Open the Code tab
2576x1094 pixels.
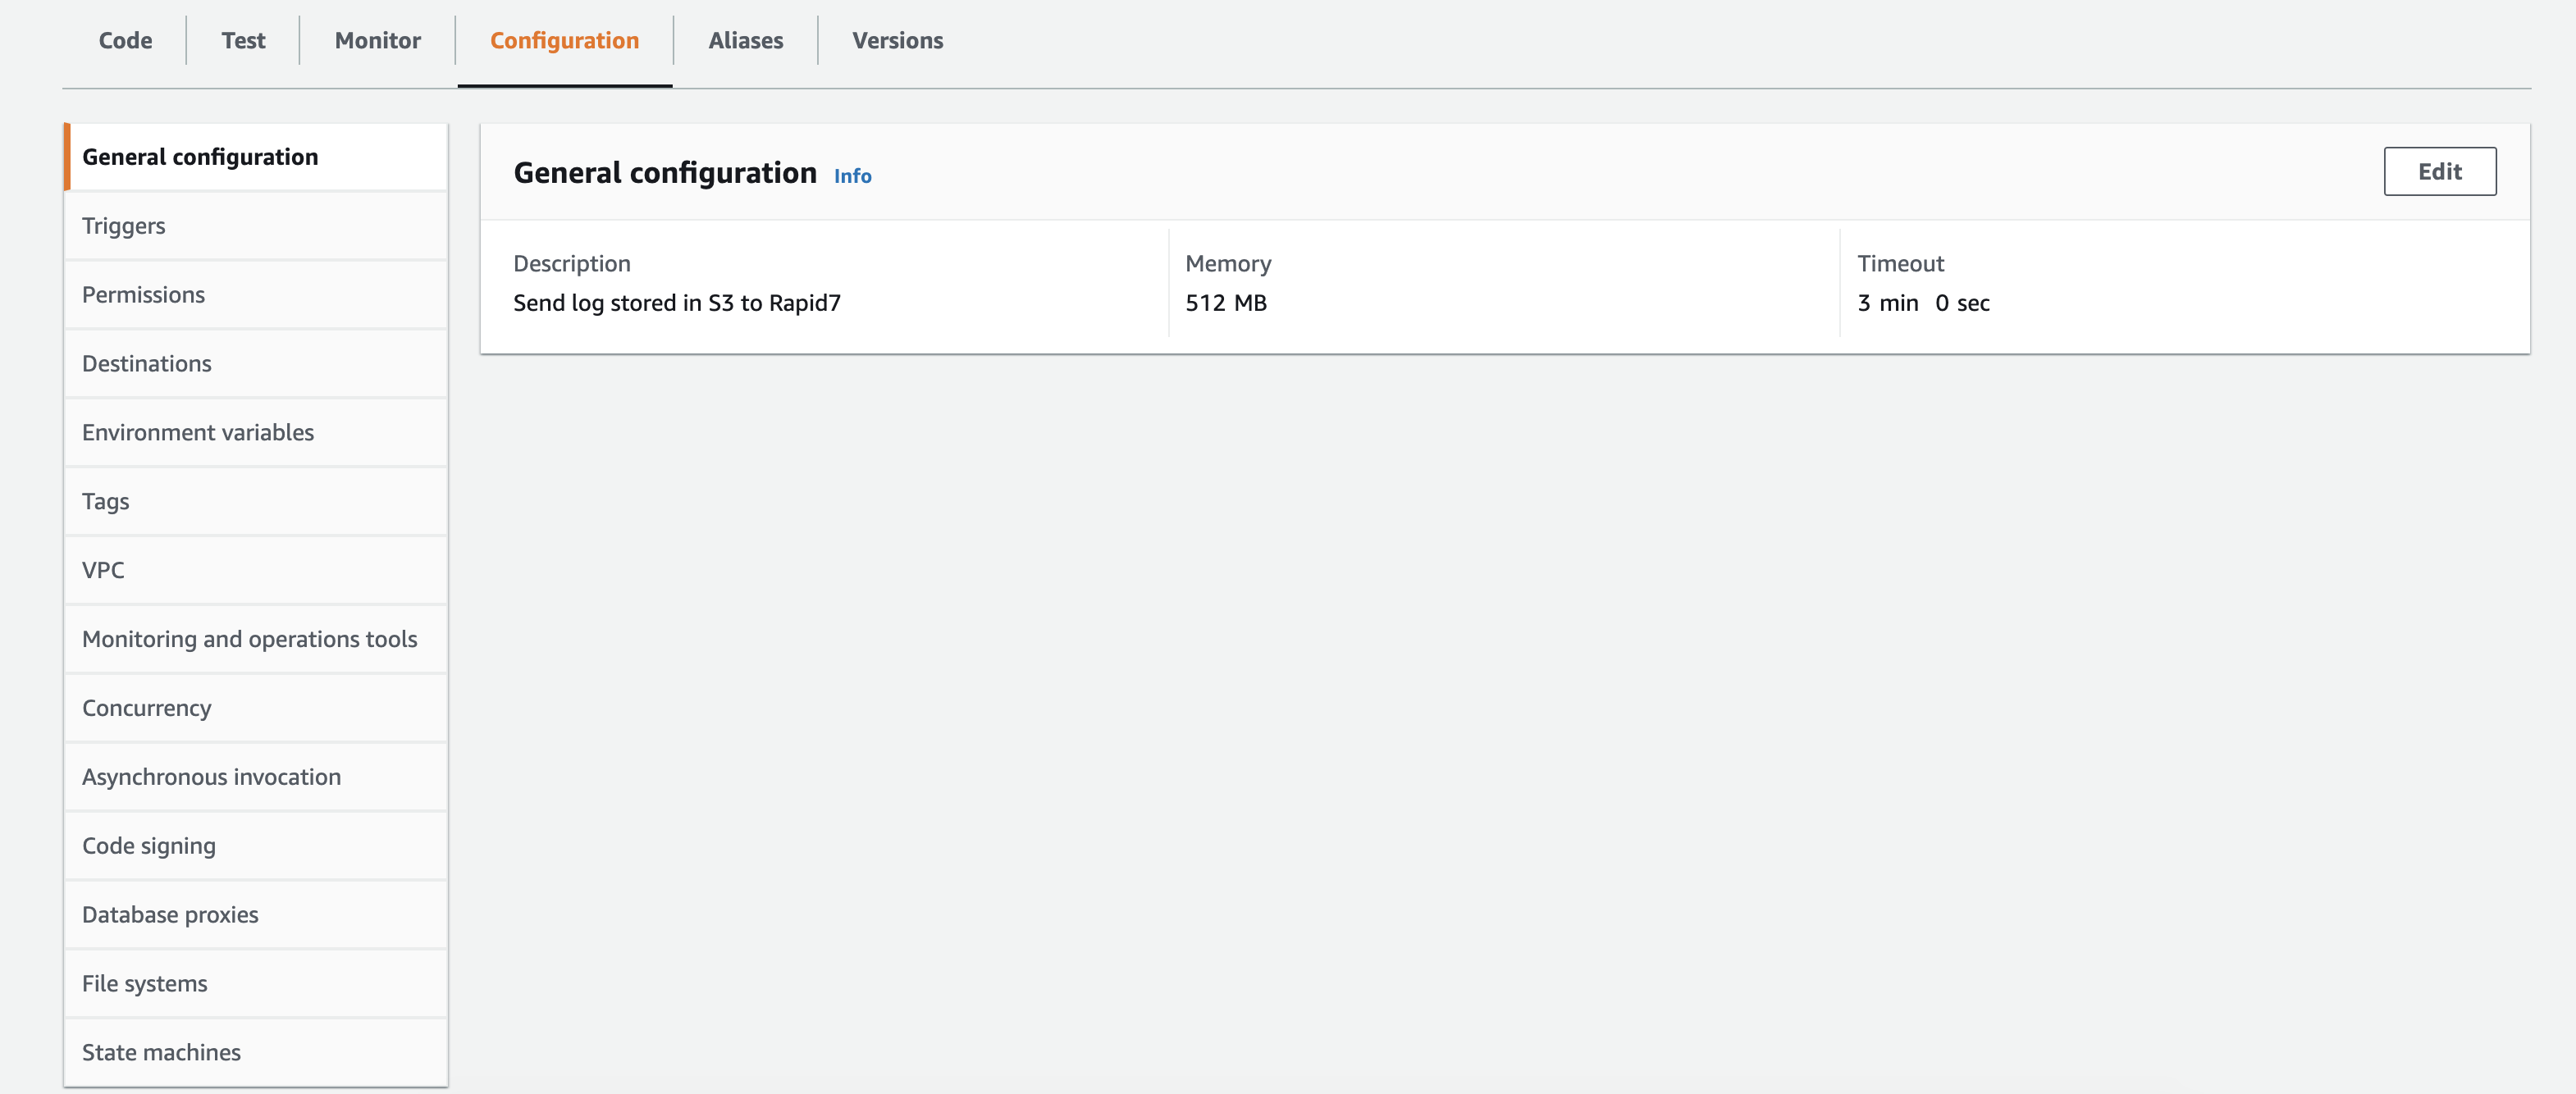click(x=125, y=41)
